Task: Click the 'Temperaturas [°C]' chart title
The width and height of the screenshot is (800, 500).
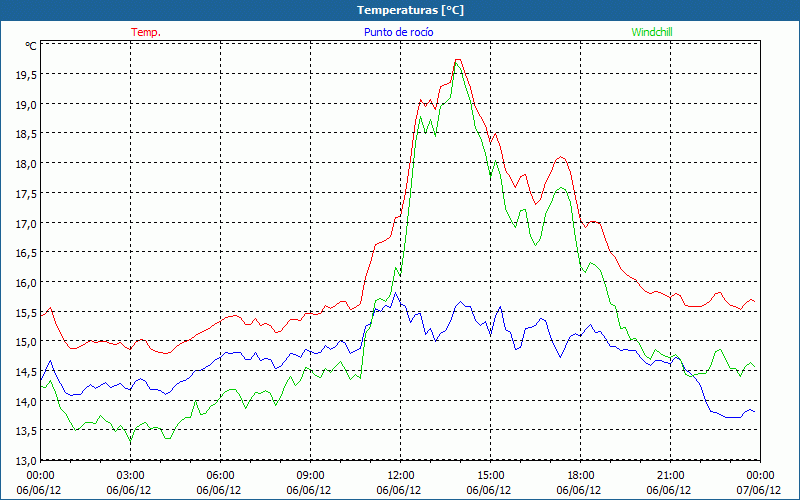Action: click(x=410, y=10)
